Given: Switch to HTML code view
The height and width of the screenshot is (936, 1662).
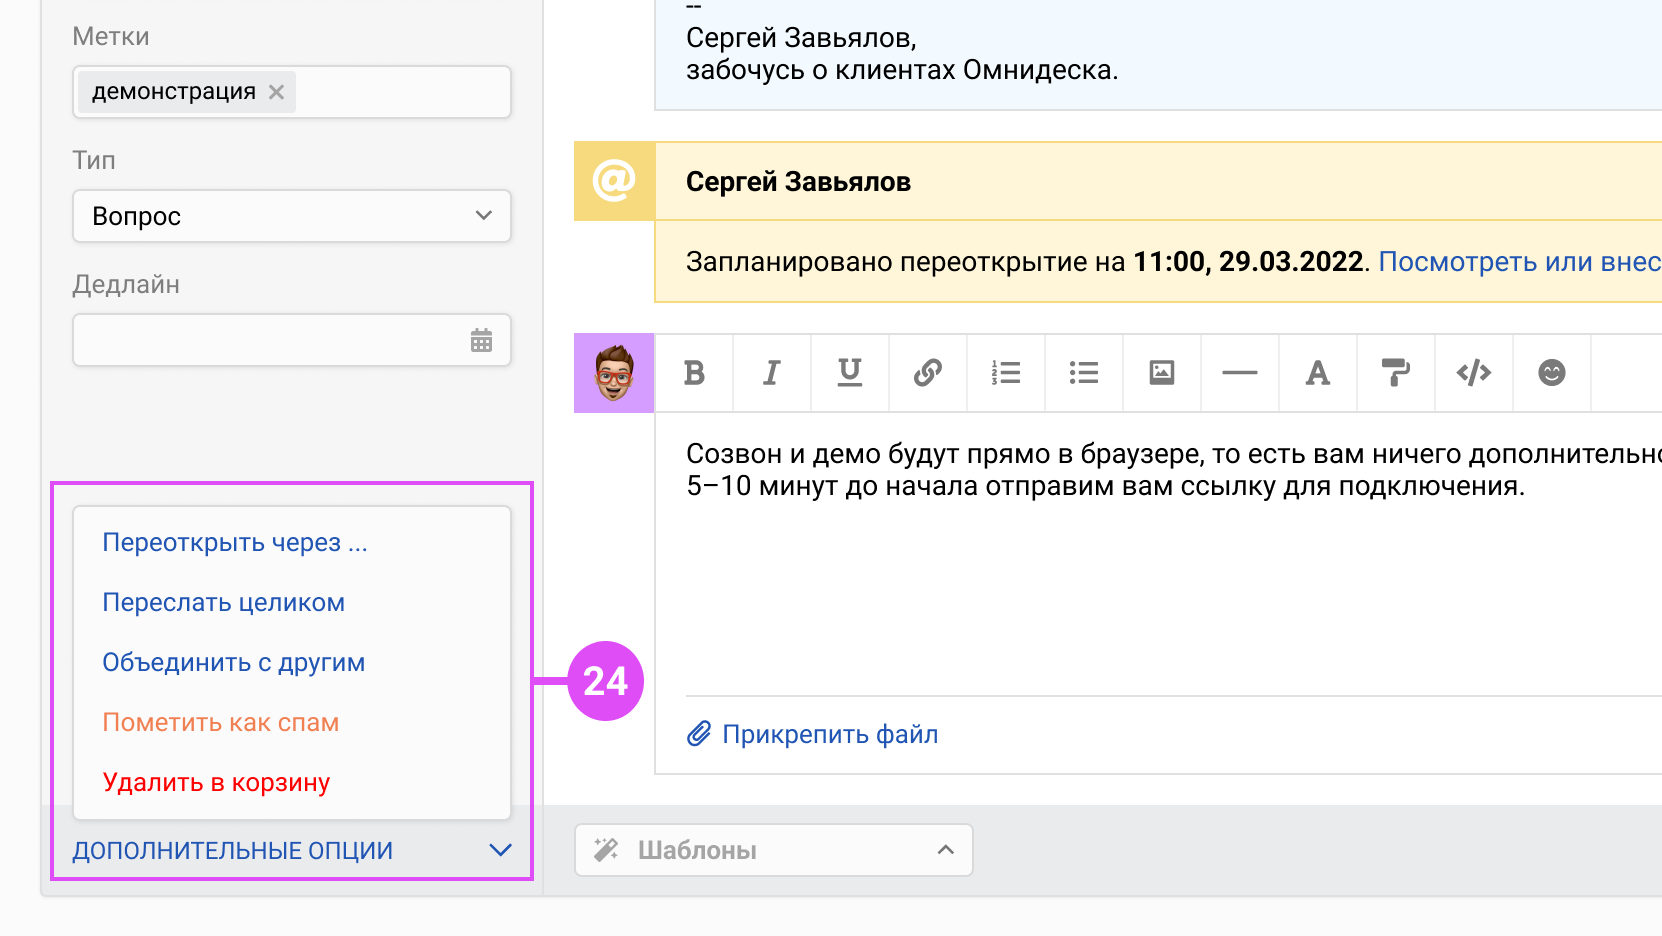Looking at the screenshot, I should point(1473,373).
